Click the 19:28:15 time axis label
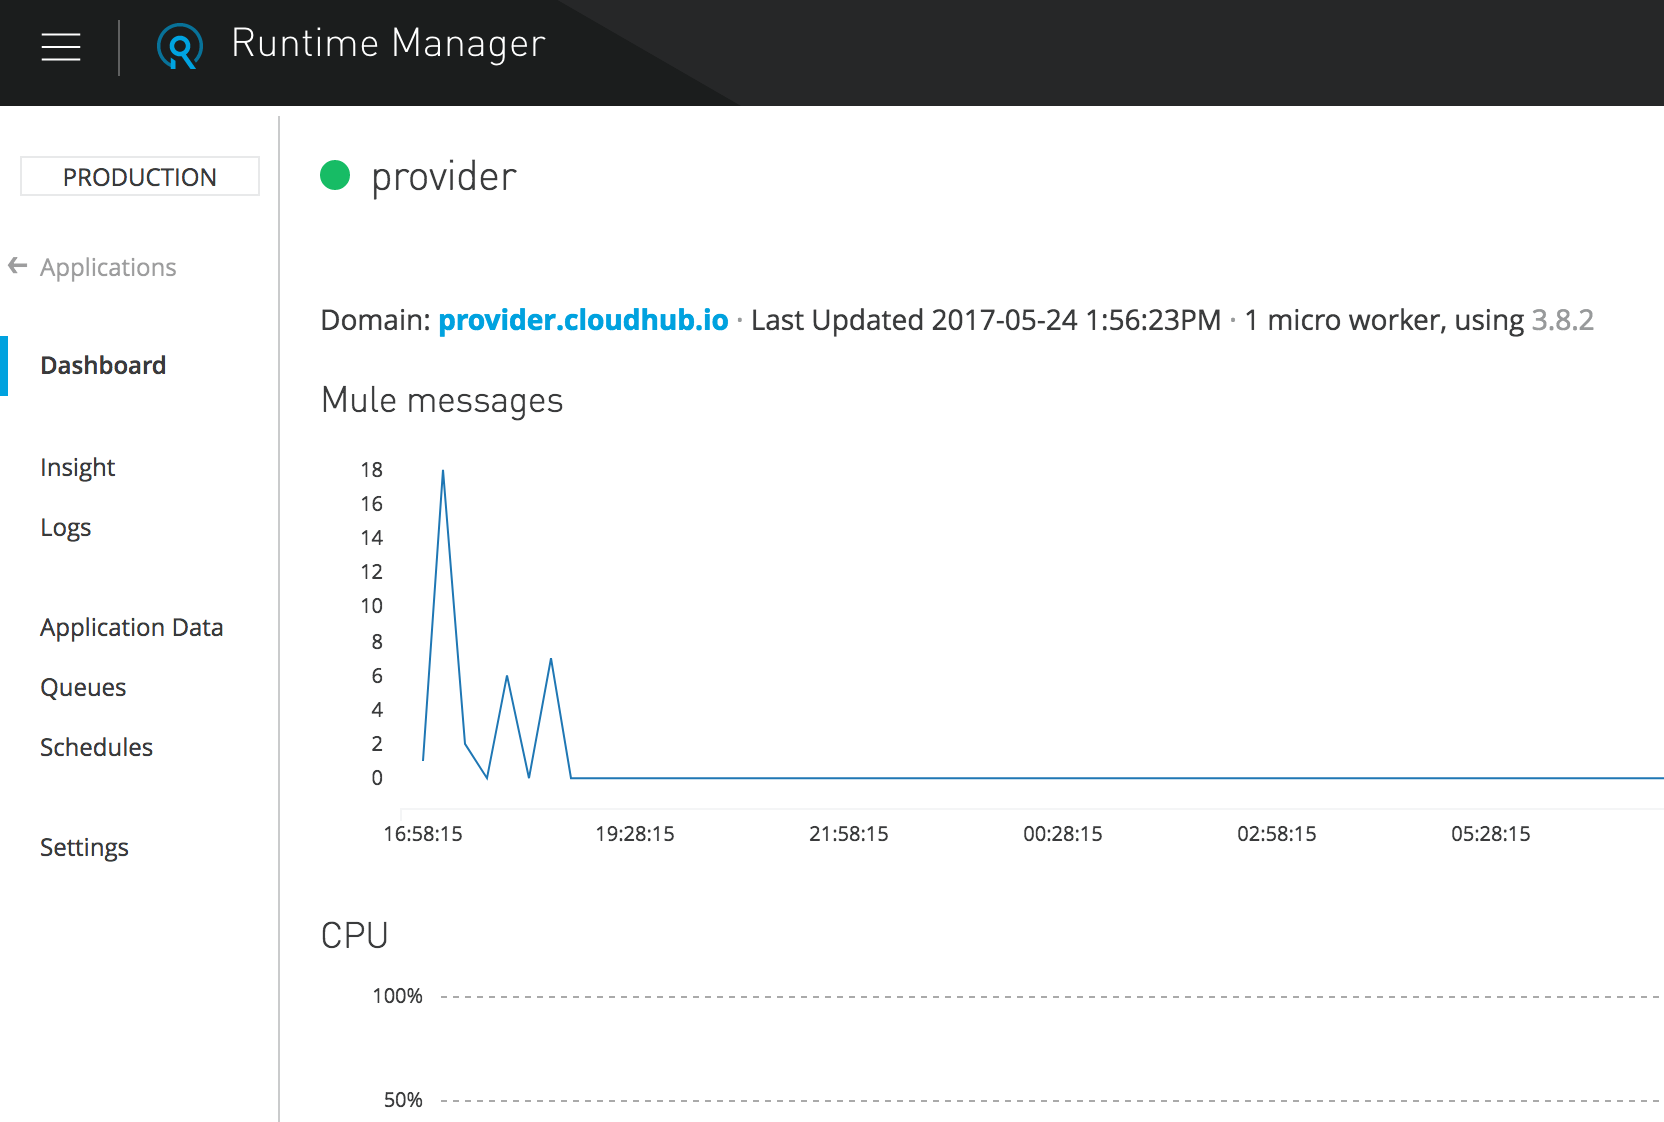1664x1122 pixels. pyautogui.click(x=635, y=834)
